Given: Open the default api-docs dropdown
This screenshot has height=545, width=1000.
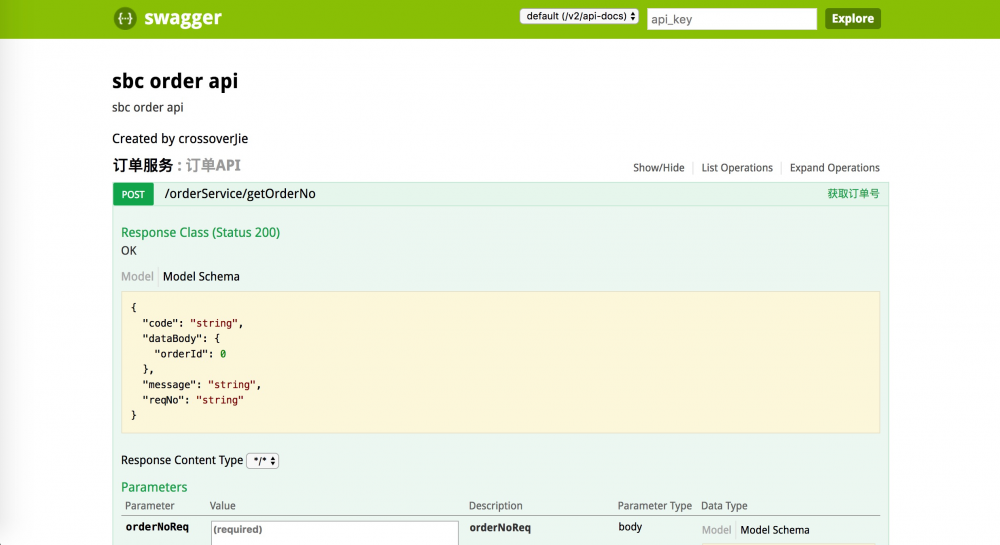Looking at the screenshot, I should click(x=579, y=17).
